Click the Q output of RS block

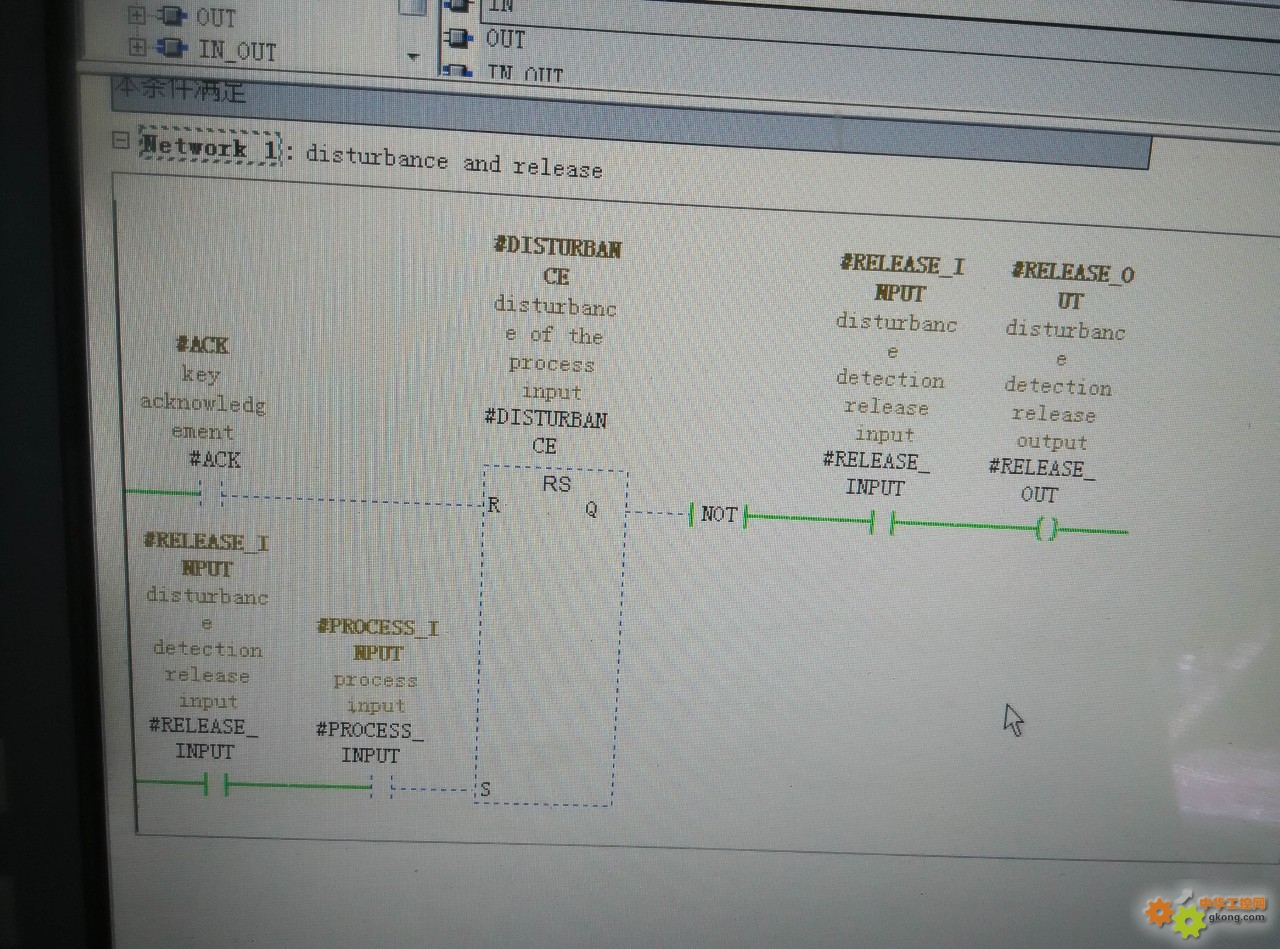591,509
